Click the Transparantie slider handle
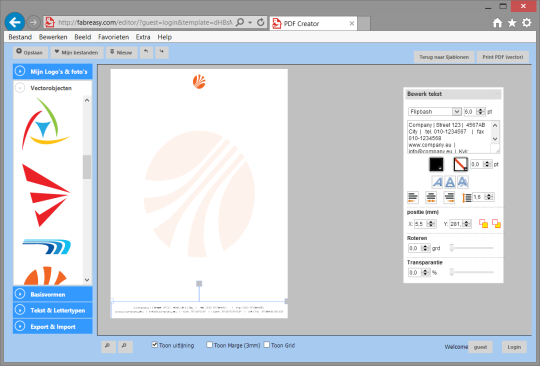Viewport: 540px width, 366px height. [x=452, y=272]
